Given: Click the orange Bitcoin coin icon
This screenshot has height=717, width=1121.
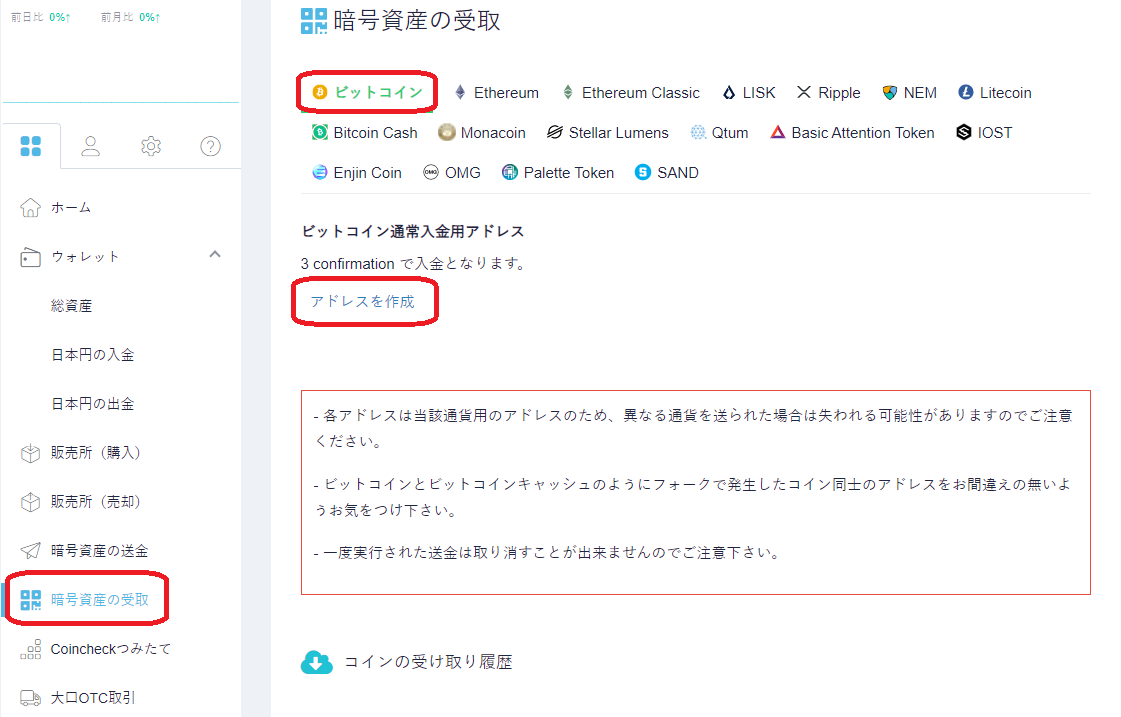Looking at the screenshot, I should point(320,92).
